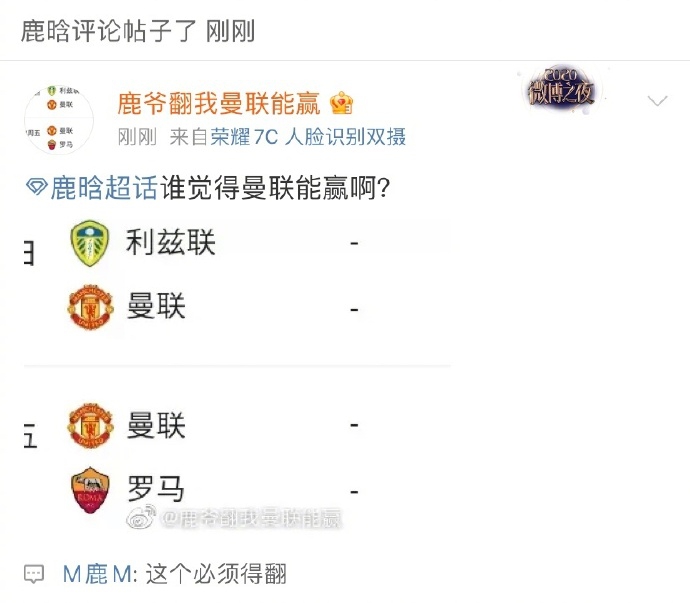Click the post text 谁觉得曼联能赢啊?
690x603 pixels.
275,187
